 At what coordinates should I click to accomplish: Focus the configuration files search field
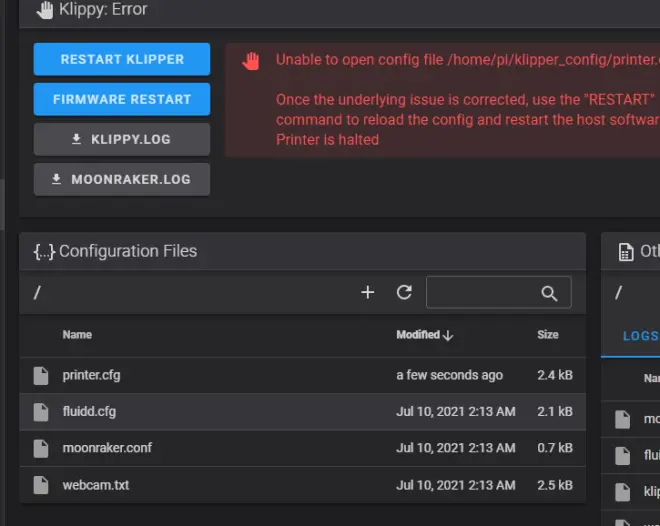pyautogui.click(x=499, y=292)
